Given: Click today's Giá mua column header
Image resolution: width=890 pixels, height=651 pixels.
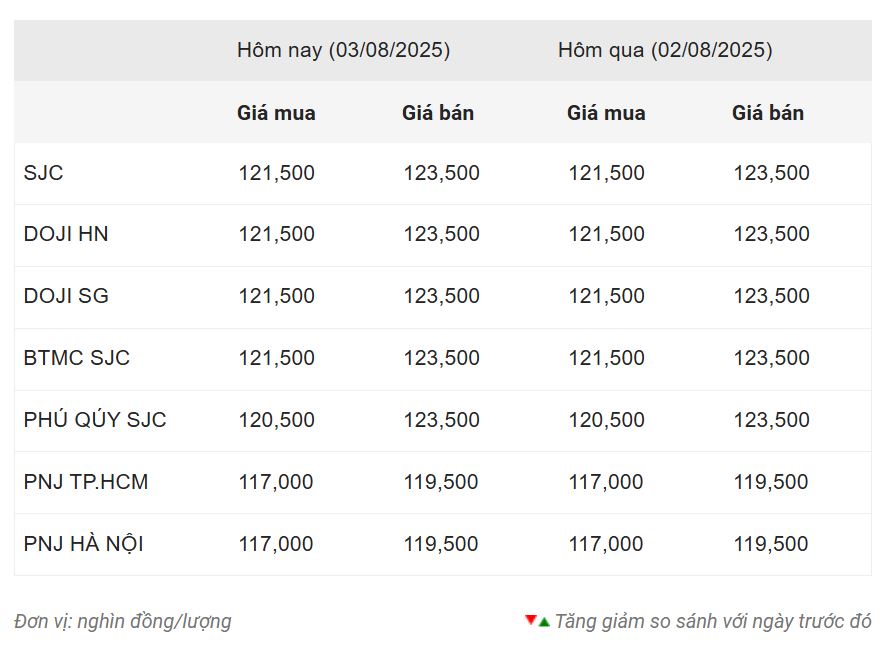Looking at the screenshot, I should point(276,113).
